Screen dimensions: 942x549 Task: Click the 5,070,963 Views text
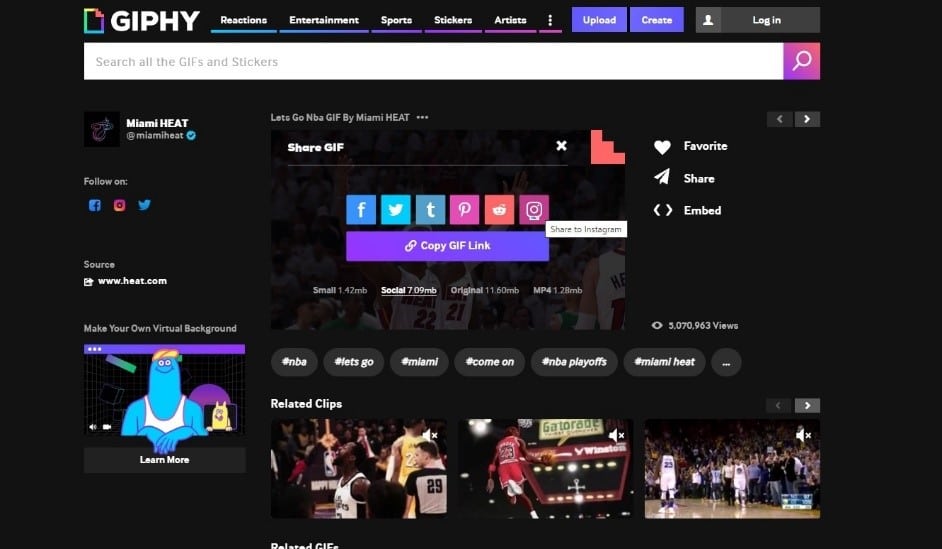(703, 326)
